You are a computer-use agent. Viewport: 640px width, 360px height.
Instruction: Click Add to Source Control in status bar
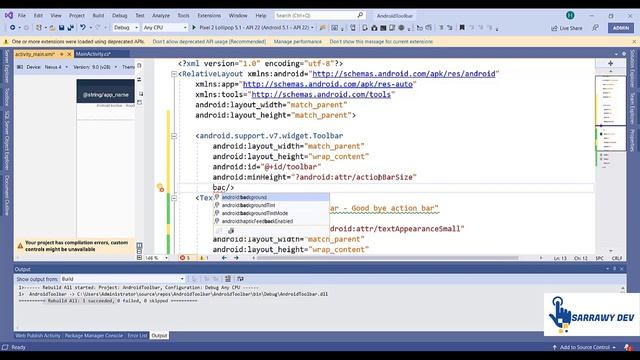584,347
